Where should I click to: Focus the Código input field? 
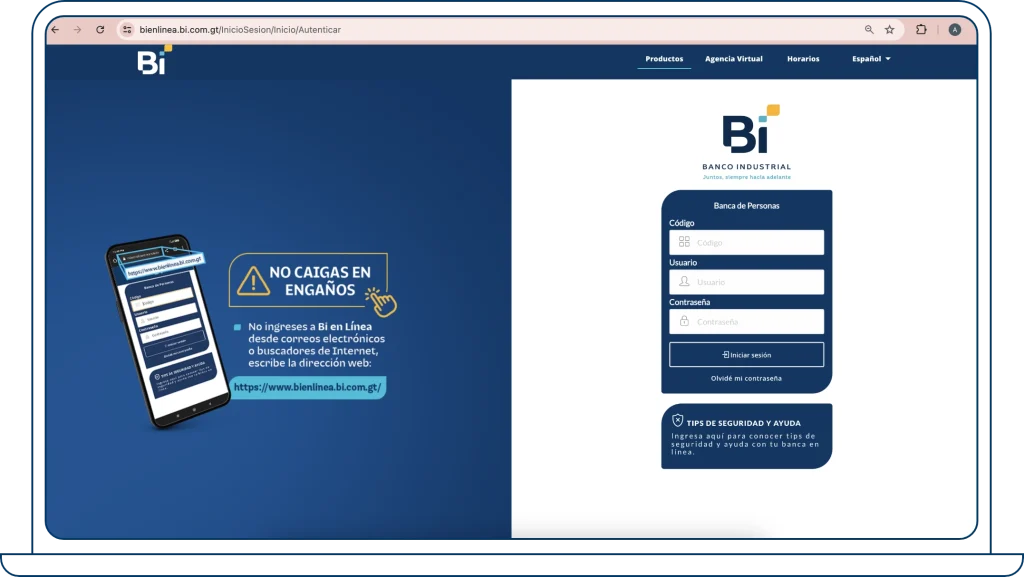point(756,242)
